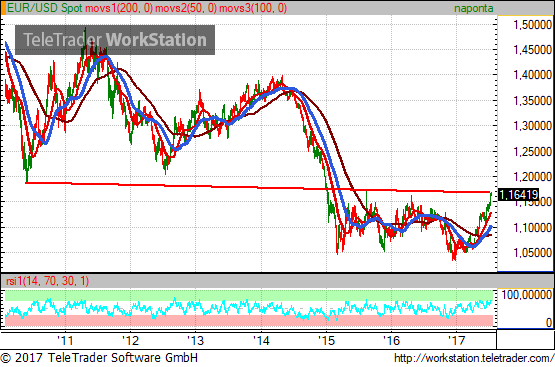Click the '13 year marker on time axis
The width and height of the screenshot is (555, 367).
[196, 341]
